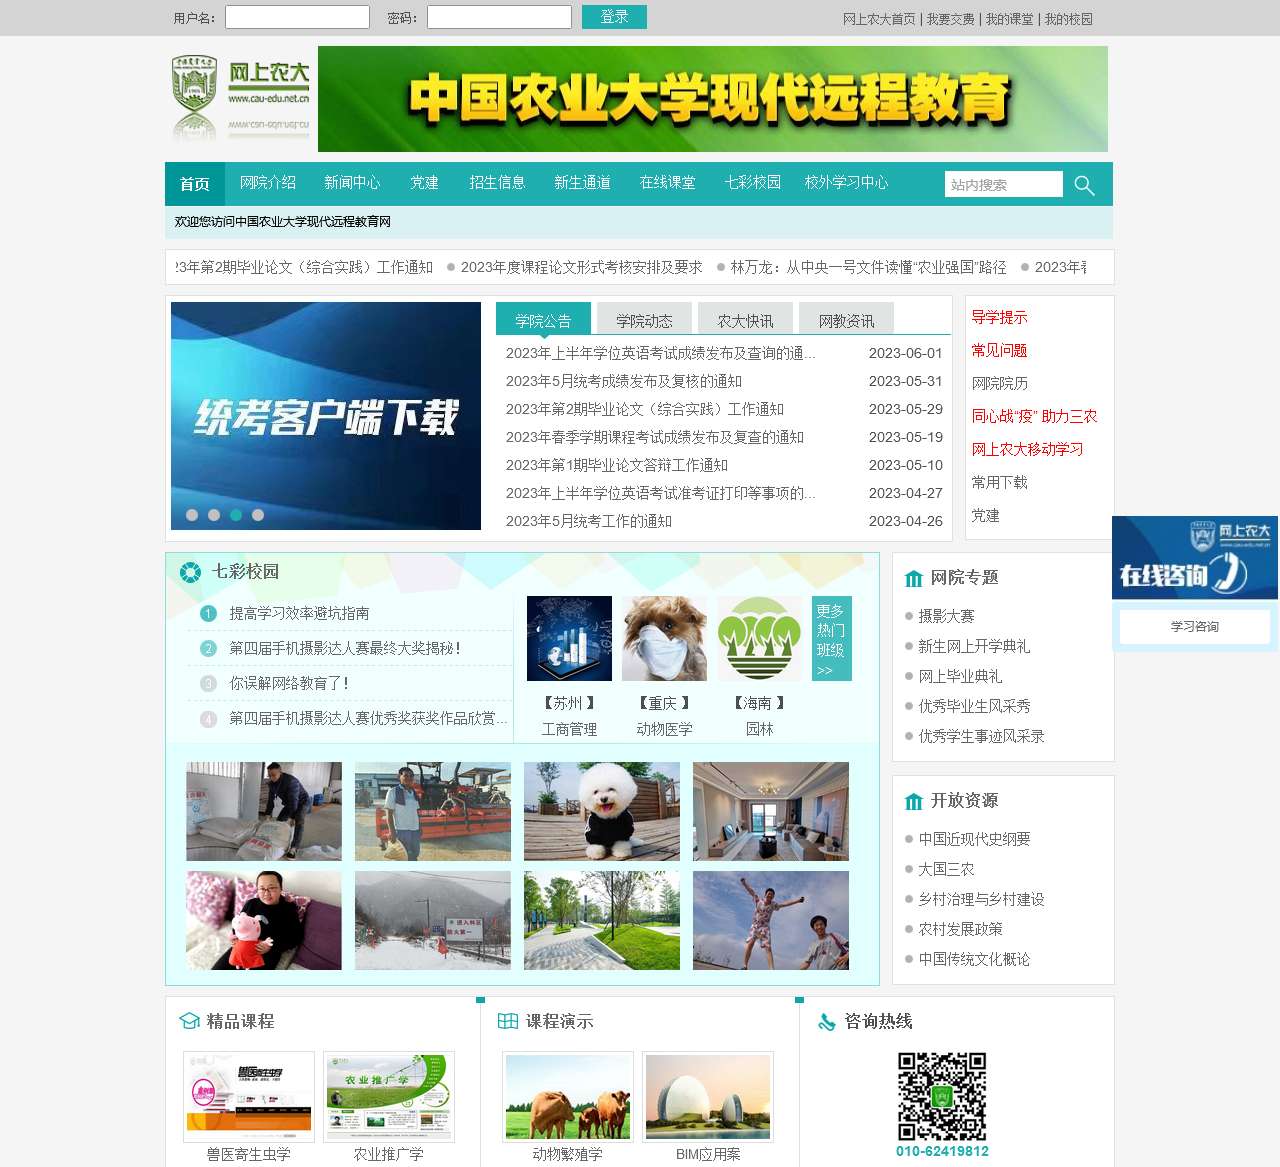
Task: Select the second carousel dot
Action: tap(212, 517)
